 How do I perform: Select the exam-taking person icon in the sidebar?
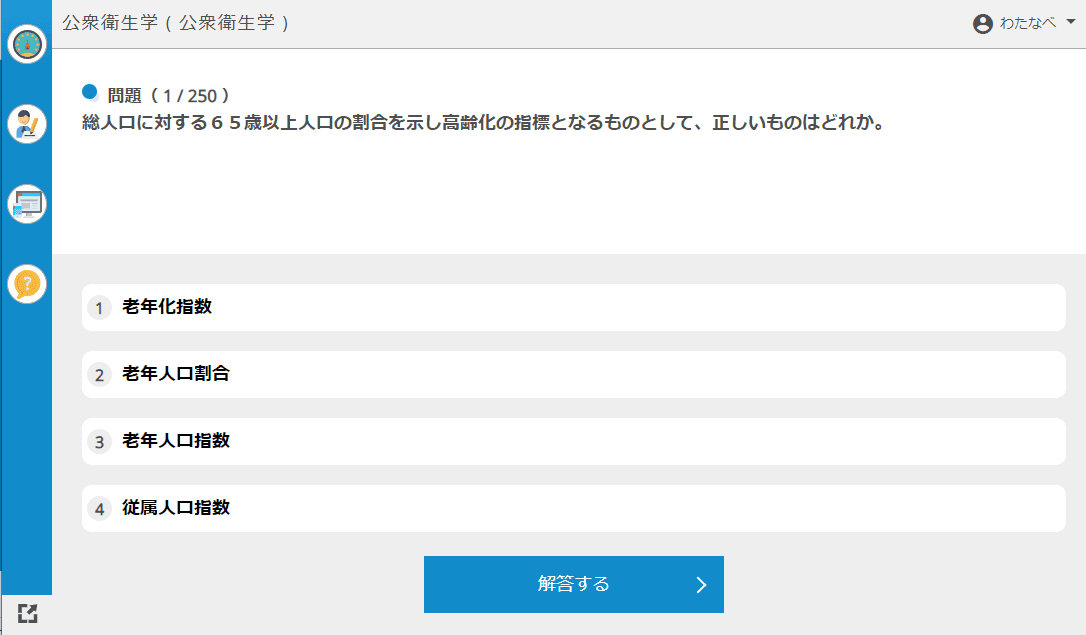pos(26,124)
